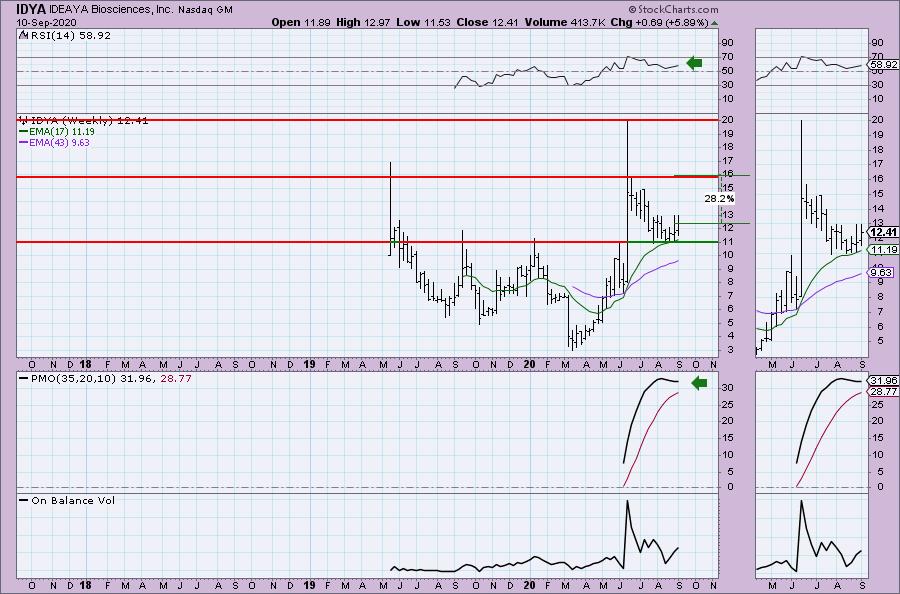
Task: Click the 11.19 EMA tag on the zoomed panel axis
Action: 884,250
